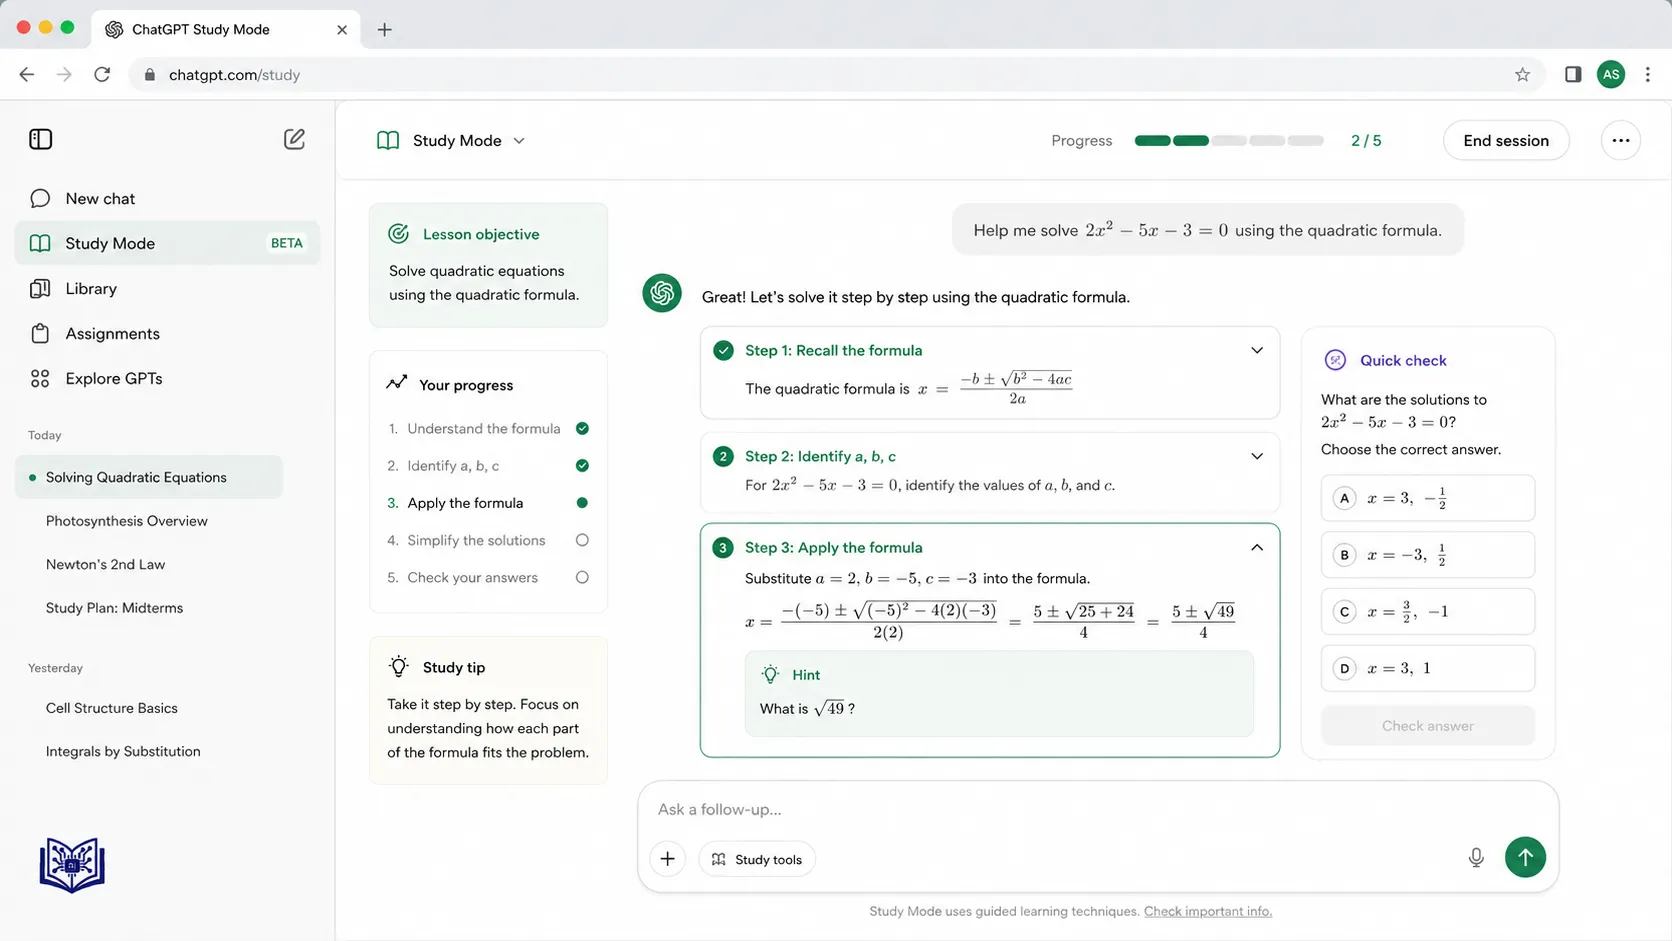Click the compose new chat pencil icon
Image resolution: width=1672 pixels, height=941 pixels.
tap(294, 139)
